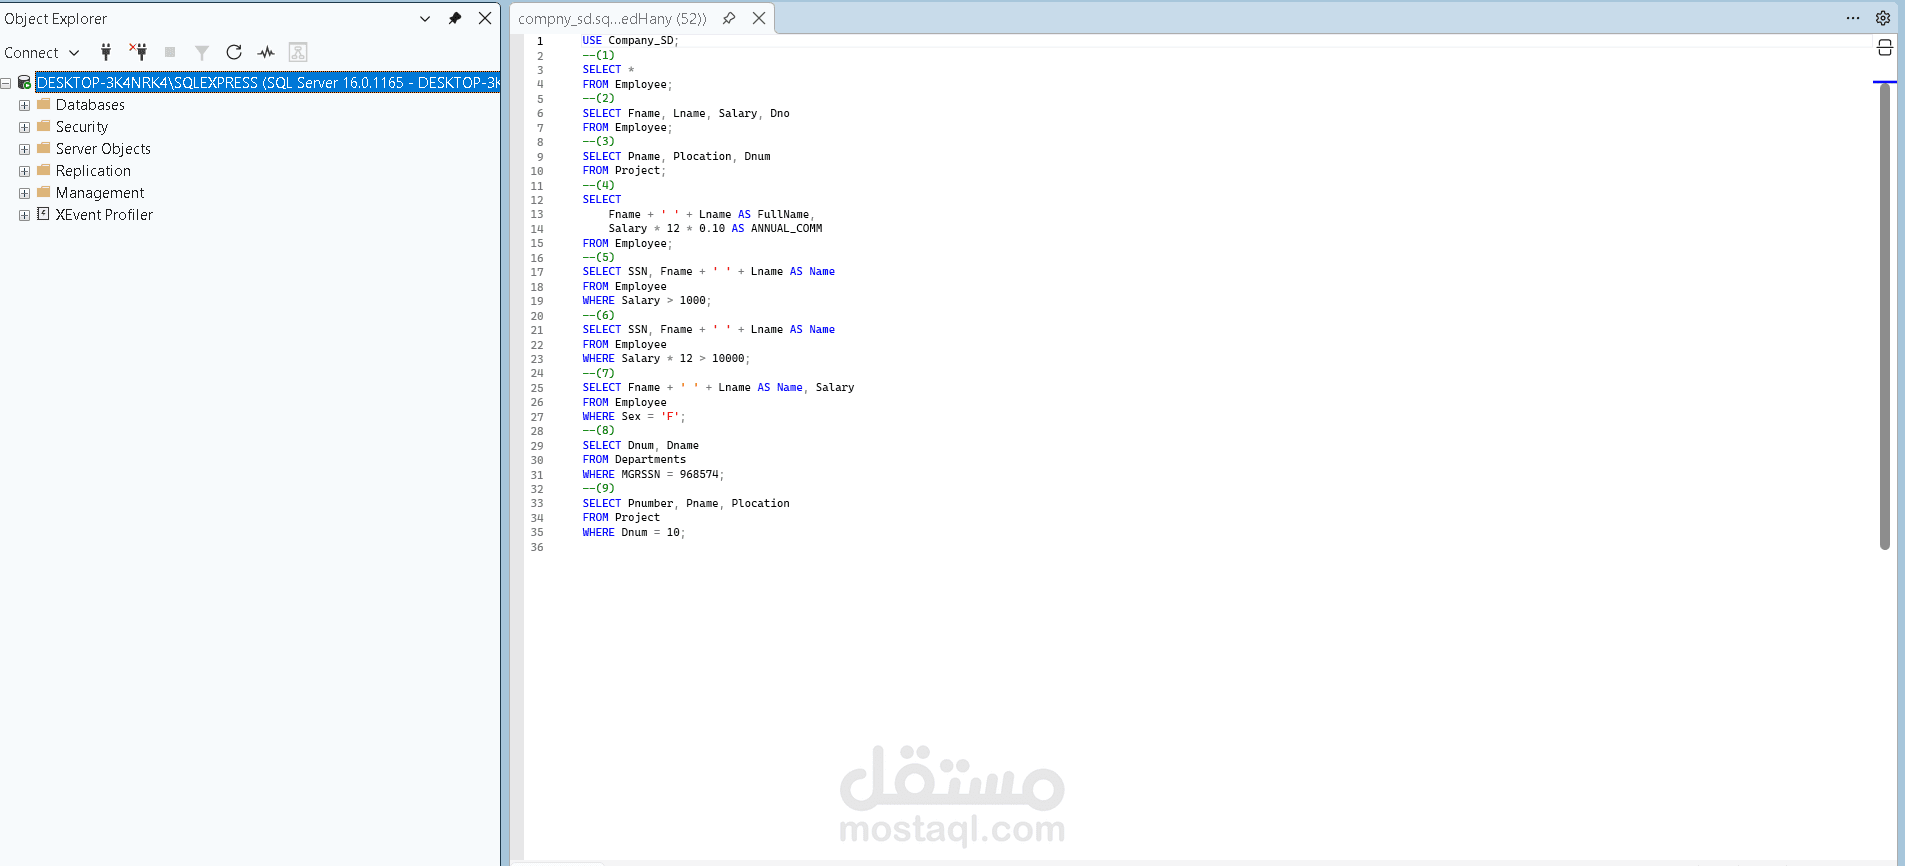Click the '--(9)' comment line
This screenshot has height=866, width=1905.
(x=598, y=488)
